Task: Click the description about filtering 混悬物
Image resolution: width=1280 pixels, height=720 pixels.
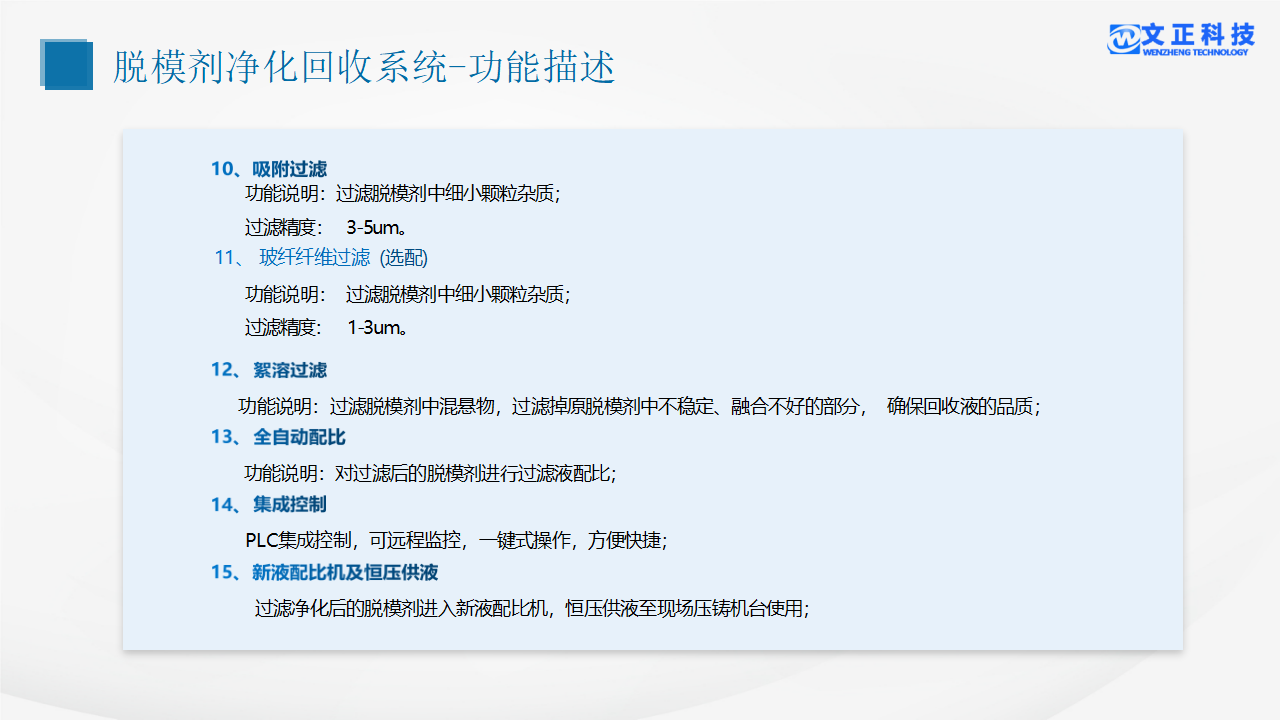Action: coord(638,407)
